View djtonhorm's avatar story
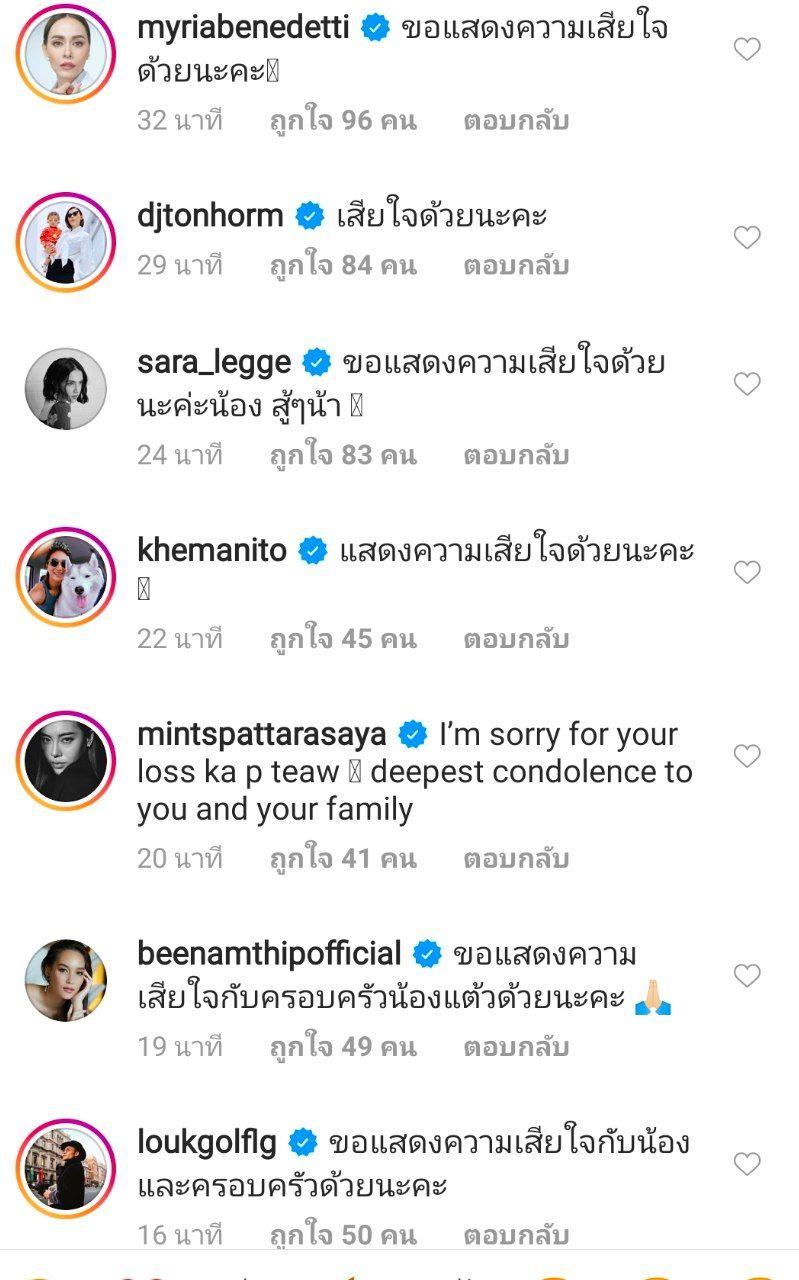 coord(65,242)
